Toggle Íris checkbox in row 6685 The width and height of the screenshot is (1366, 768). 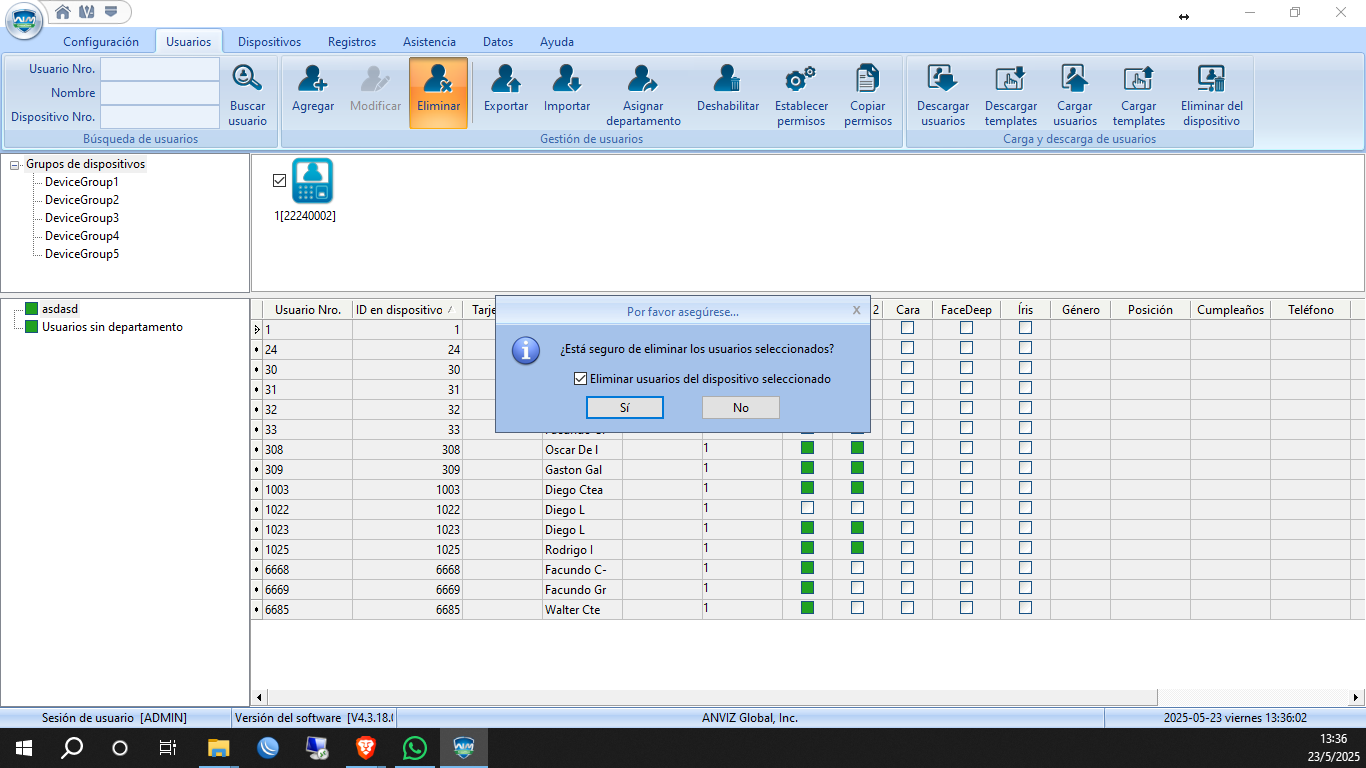tap(1025, 608)
